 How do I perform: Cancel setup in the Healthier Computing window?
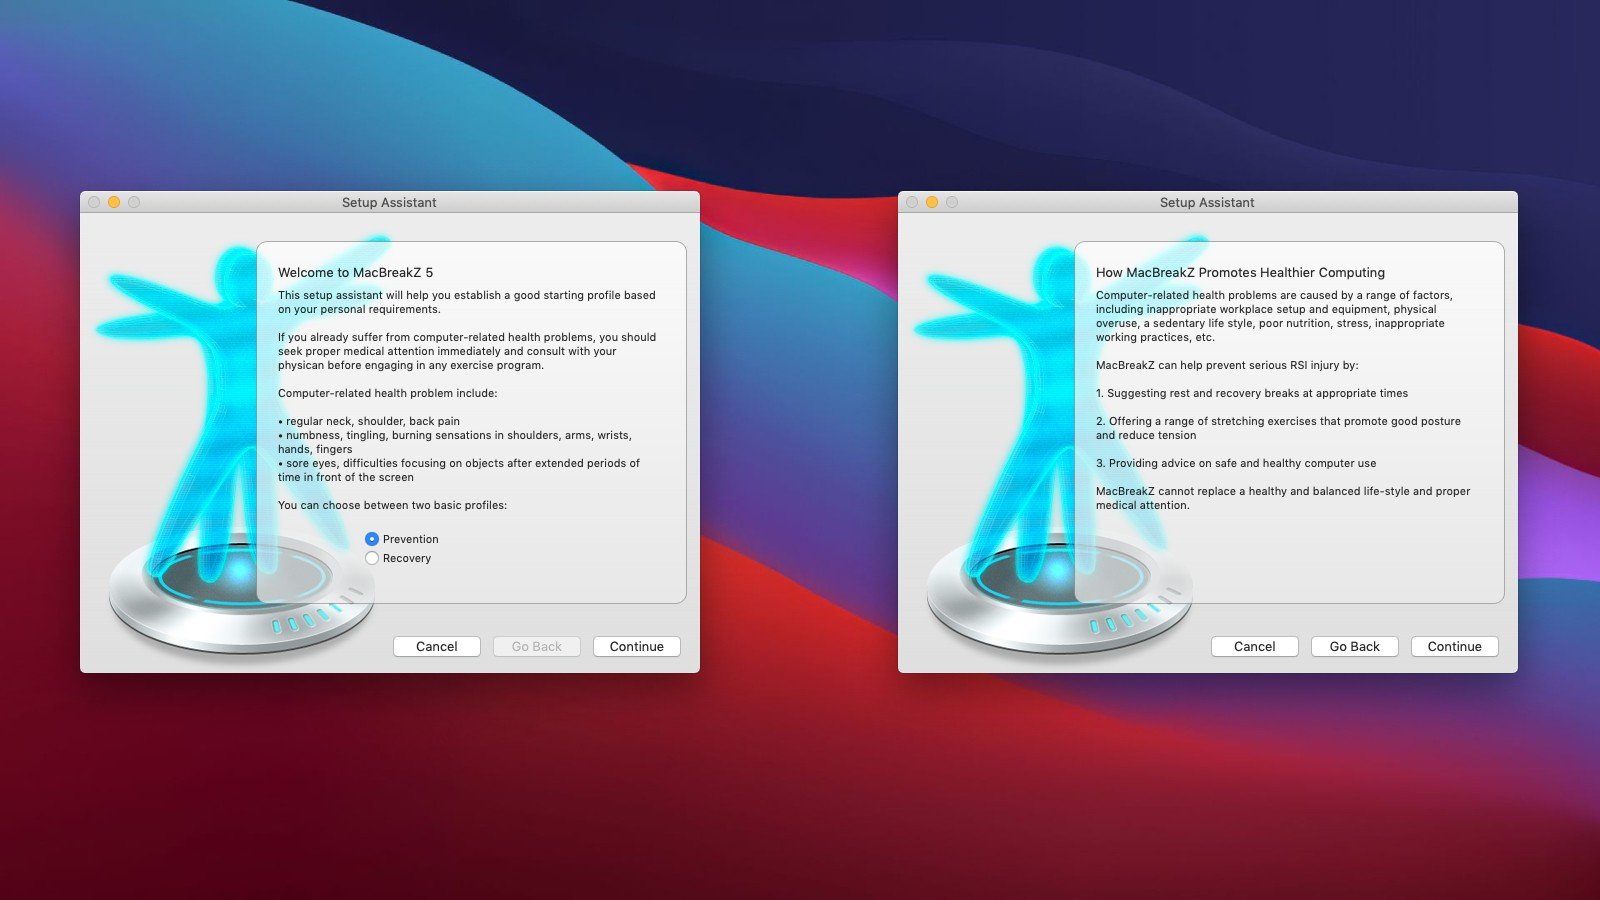point(1254,647)
